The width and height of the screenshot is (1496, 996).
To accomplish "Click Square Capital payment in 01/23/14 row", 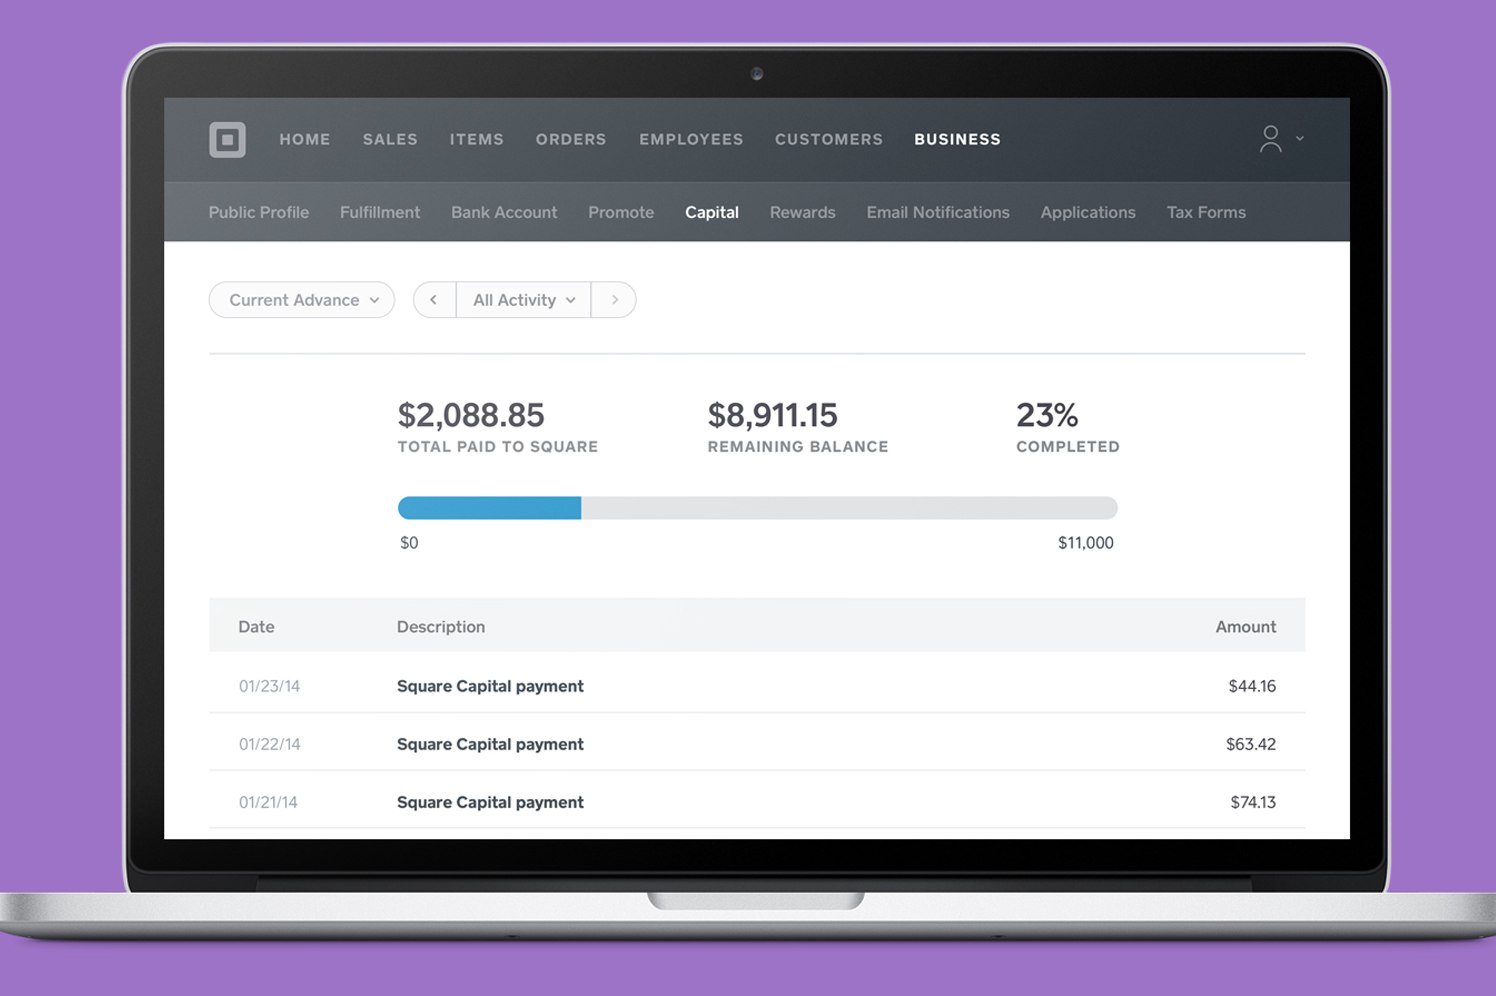I will pos(490,686).
